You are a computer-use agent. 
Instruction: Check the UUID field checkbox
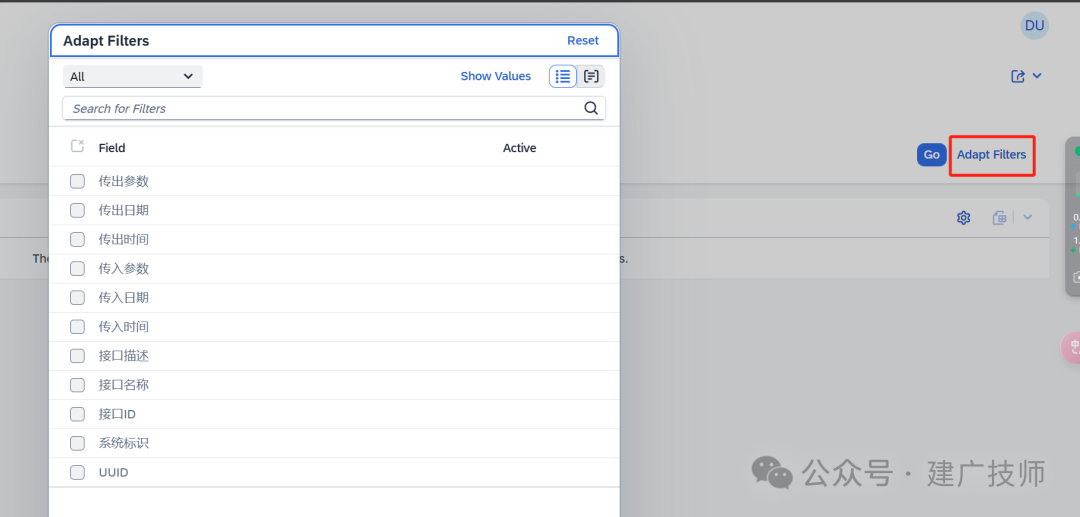pos(77,472)
